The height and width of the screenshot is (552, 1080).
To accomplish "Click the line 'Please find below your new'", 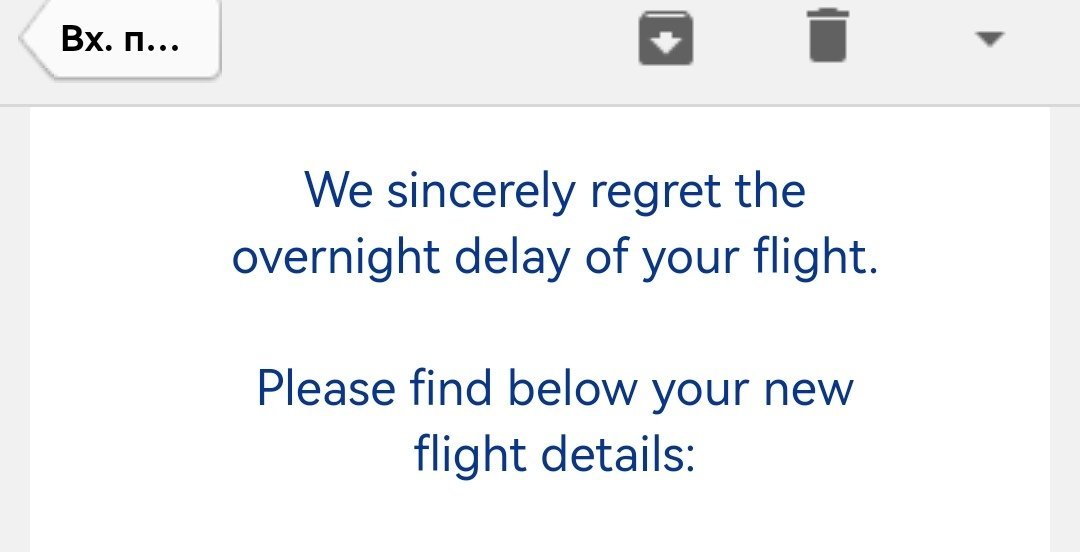I will click(555, 387).
